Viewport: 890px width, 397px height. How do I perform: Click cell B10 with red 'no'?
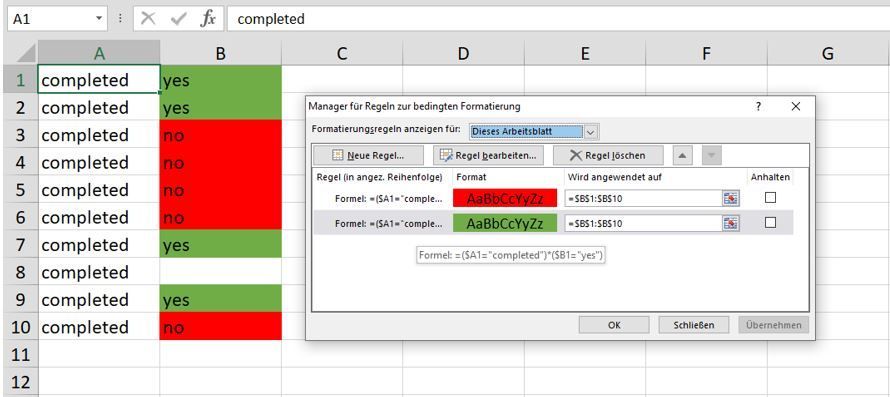[x=221, y=327]
